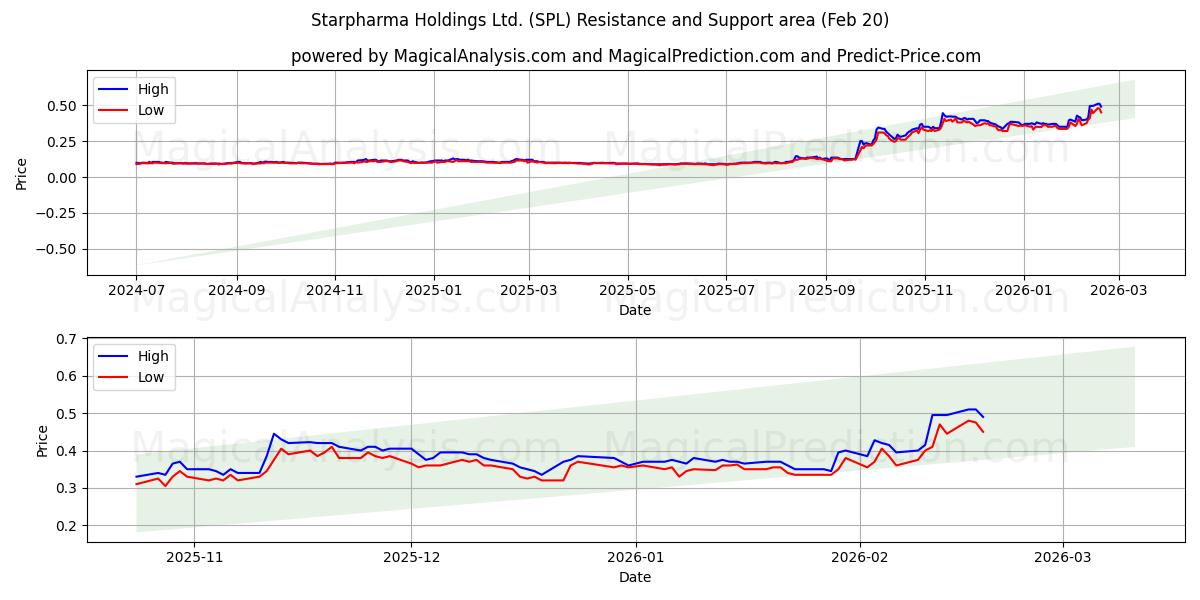Click the '0.7' price tick label
Image resolution: width=1200 pixels, height=600 pixels.
coord(68,339)
